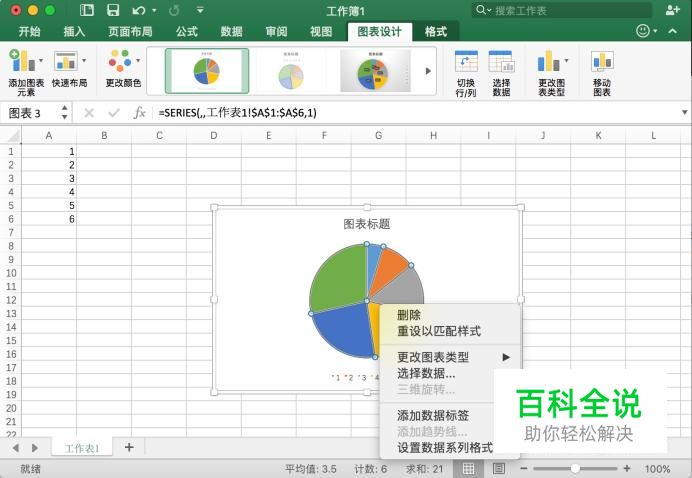Click the redo arrow icon
Screen dimensions: 692x478
174,10
